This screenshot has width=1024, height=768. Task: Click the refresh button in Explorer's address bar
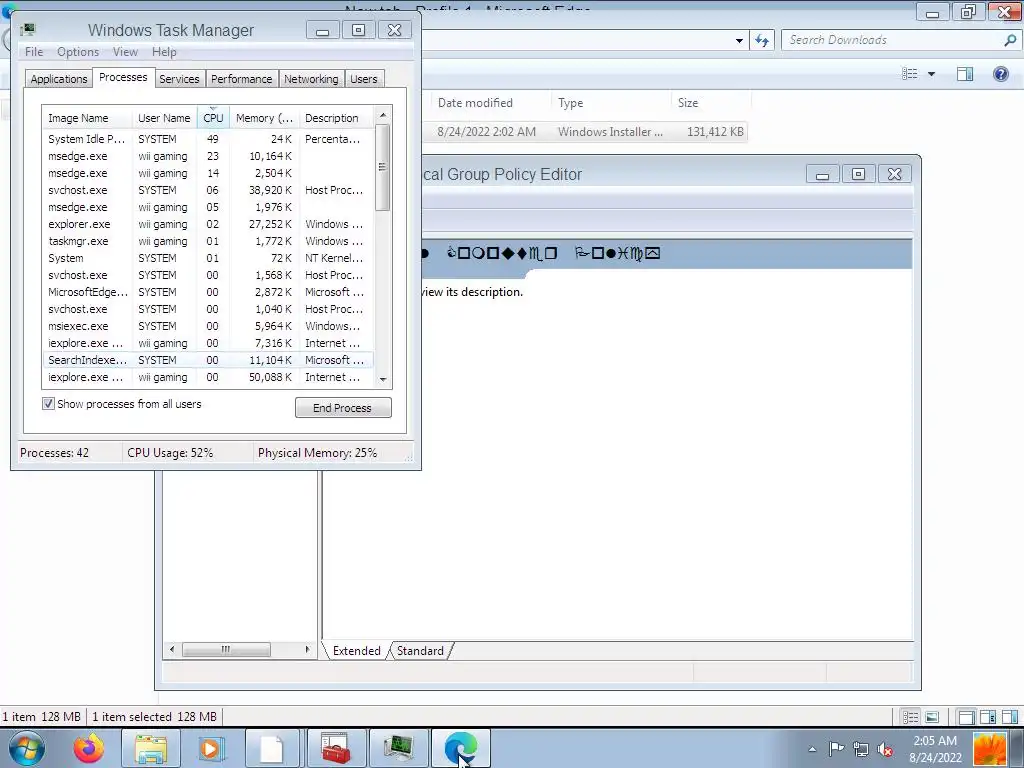pos(761,40)
